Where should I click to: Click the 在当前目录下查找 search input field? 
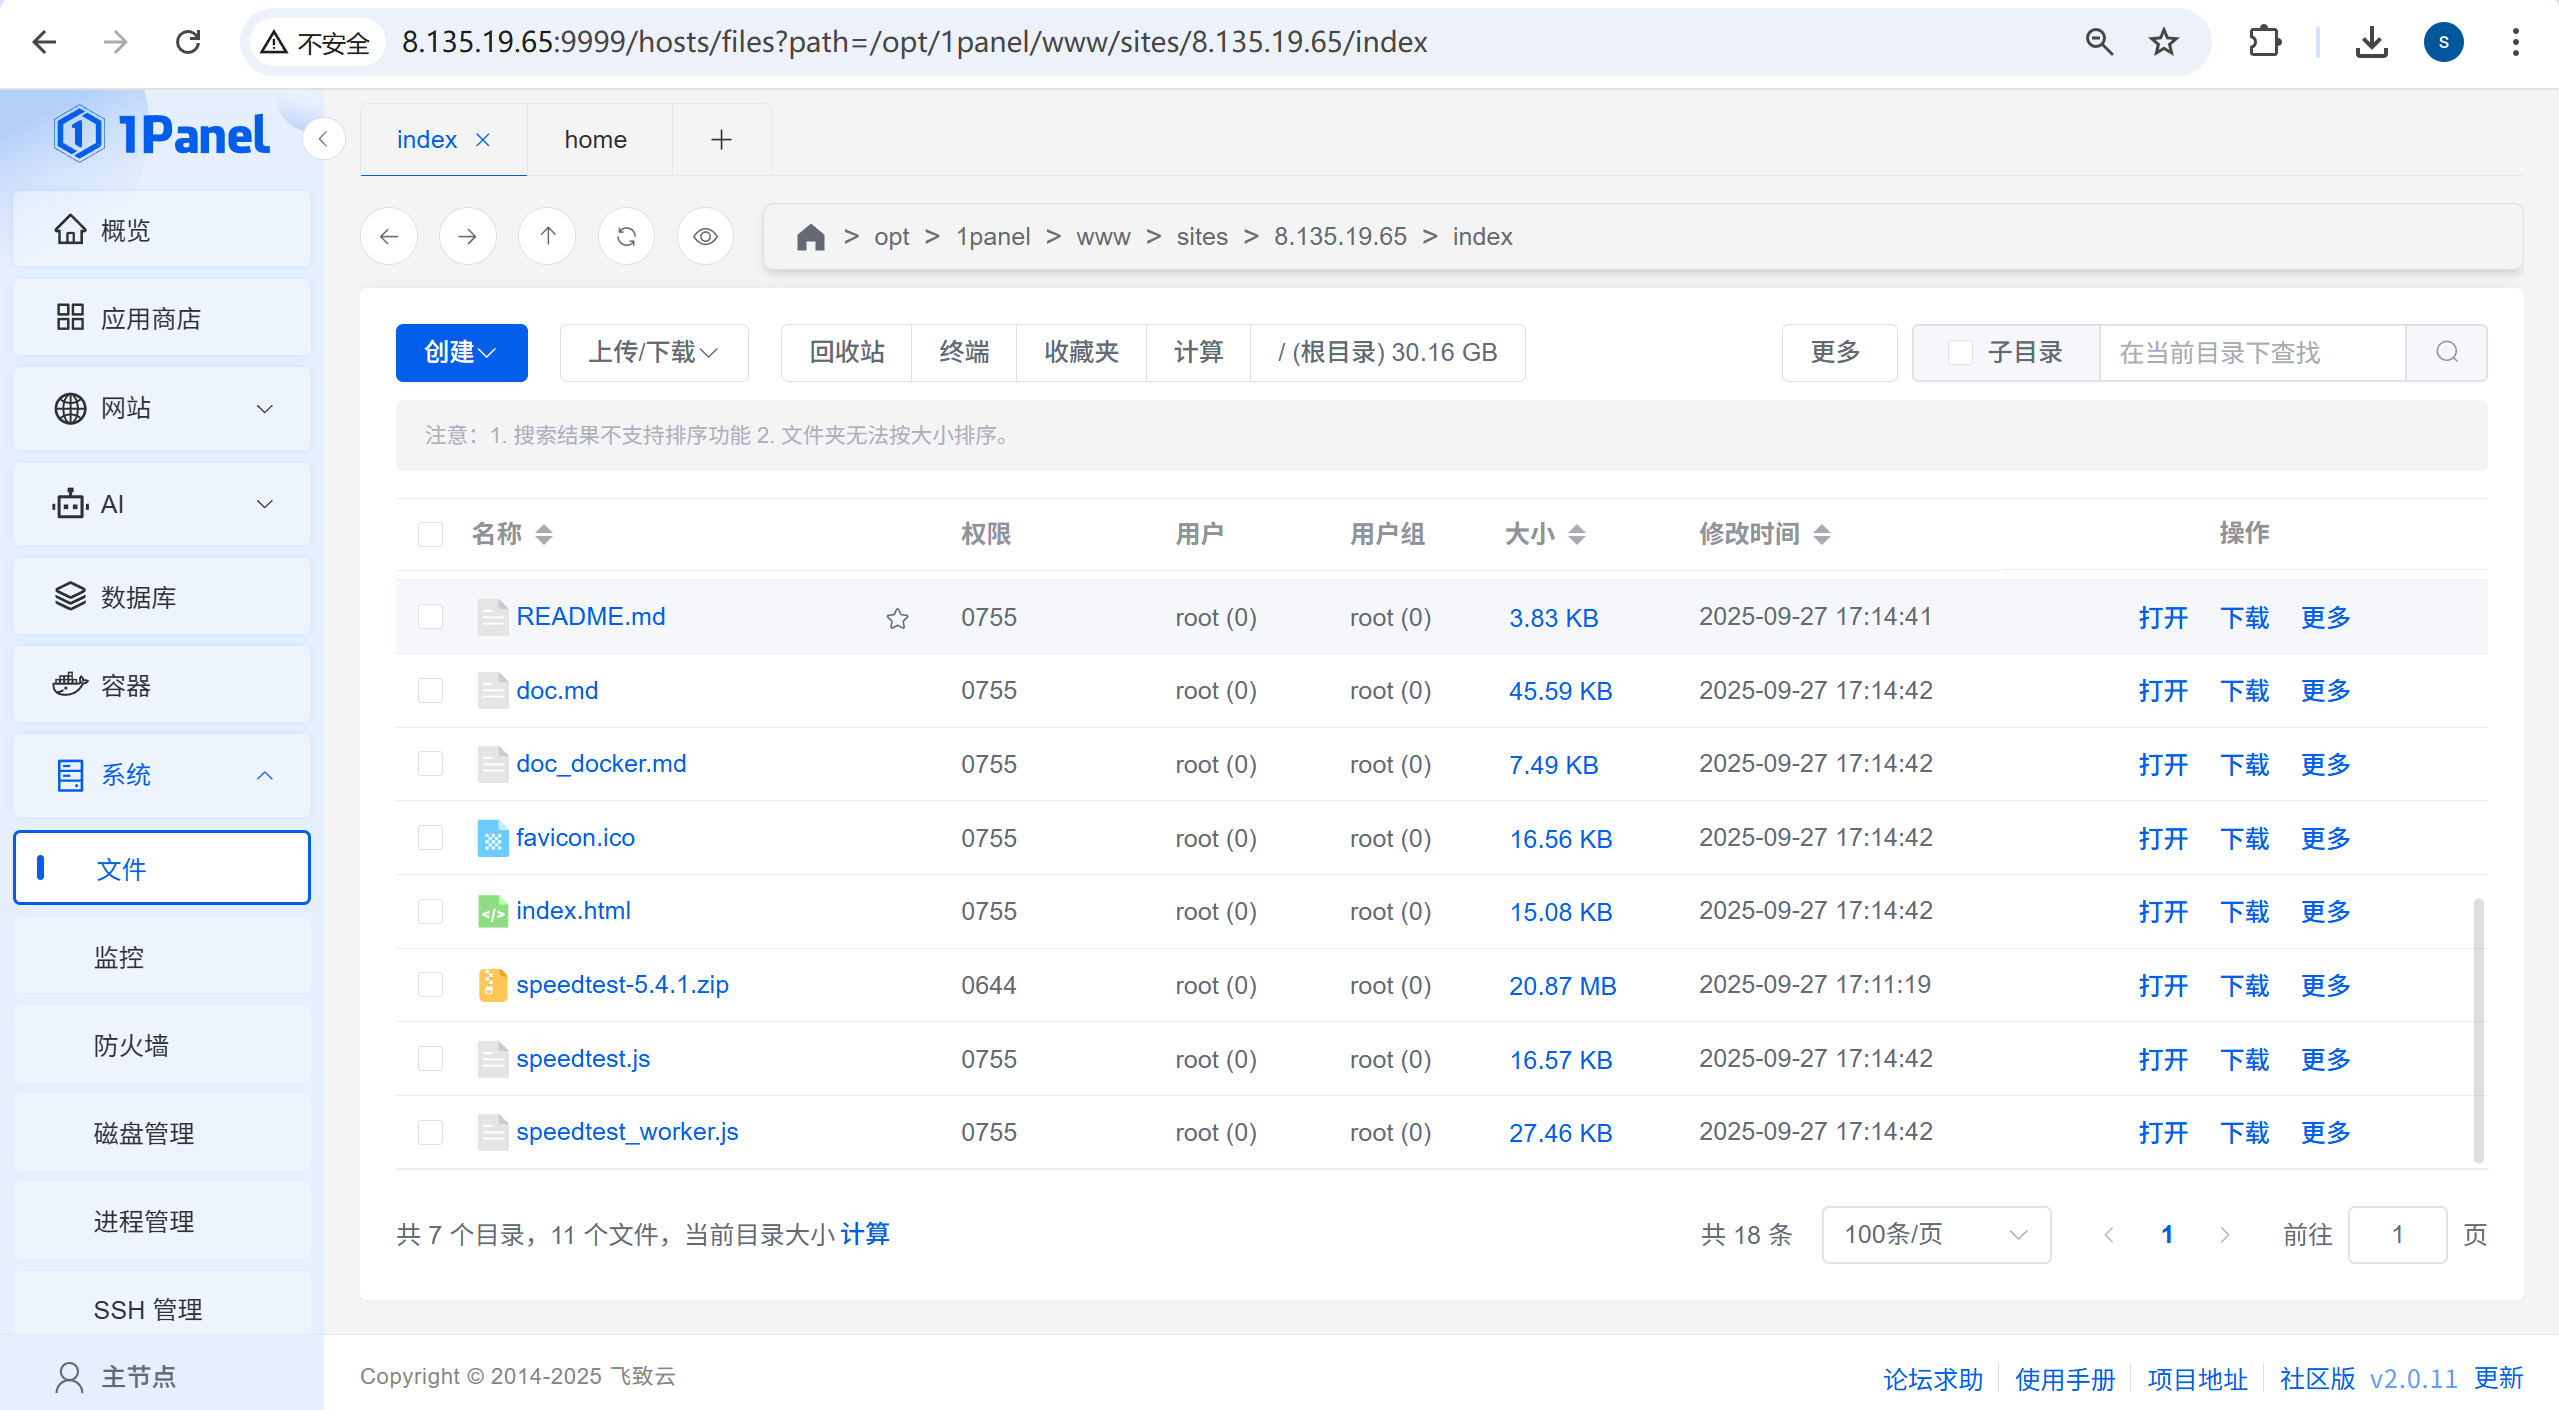2250,352
